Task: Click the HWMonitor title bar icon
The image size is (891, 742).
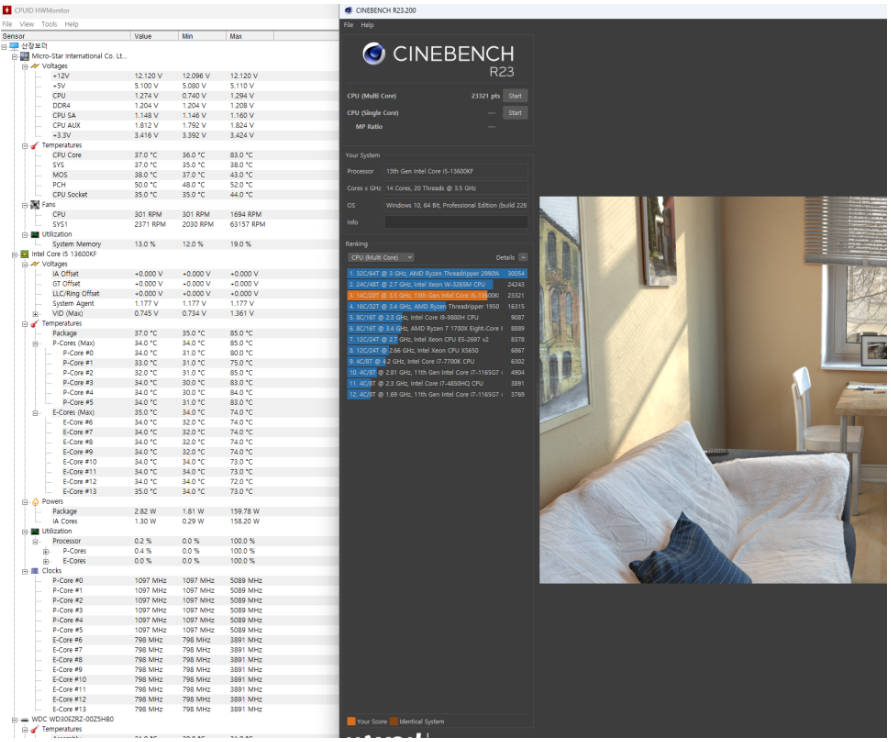Action: [x=7, y=10]
